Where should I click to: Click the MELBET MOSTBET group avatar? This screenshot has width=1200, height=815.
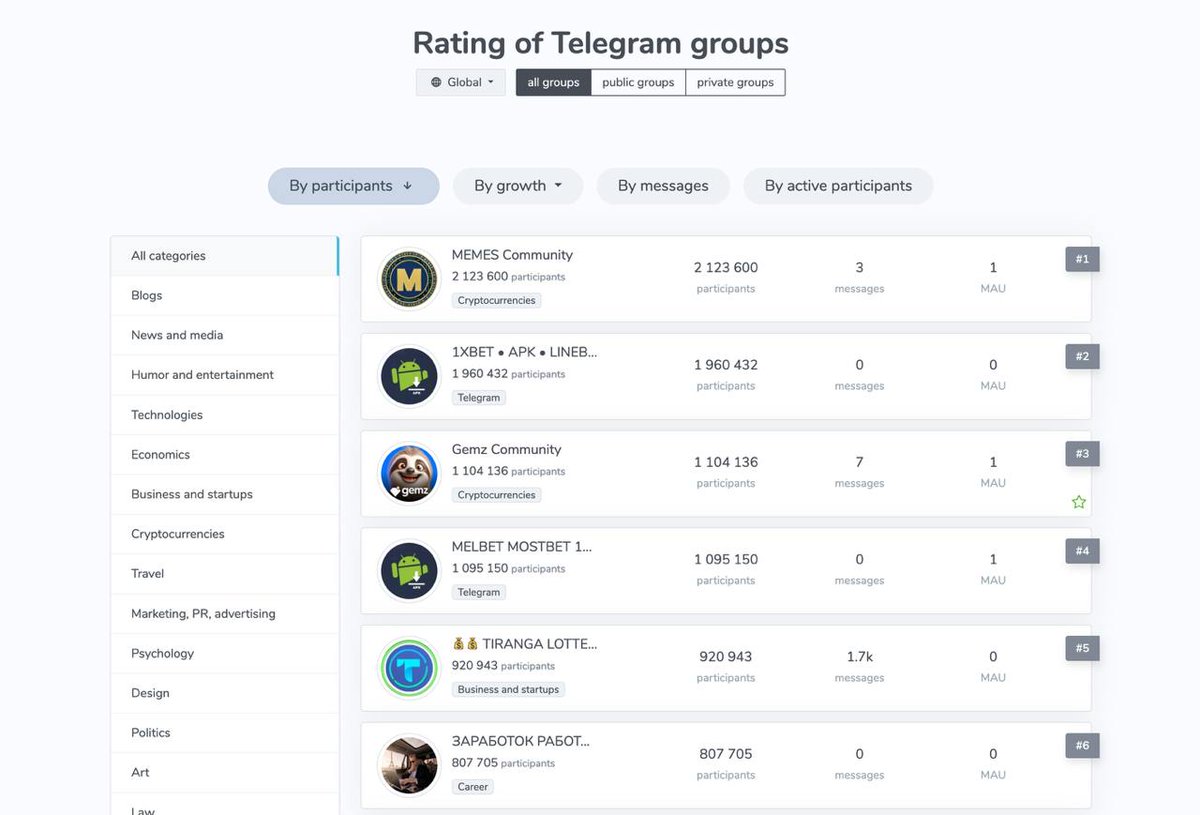(x=408, y=569)
